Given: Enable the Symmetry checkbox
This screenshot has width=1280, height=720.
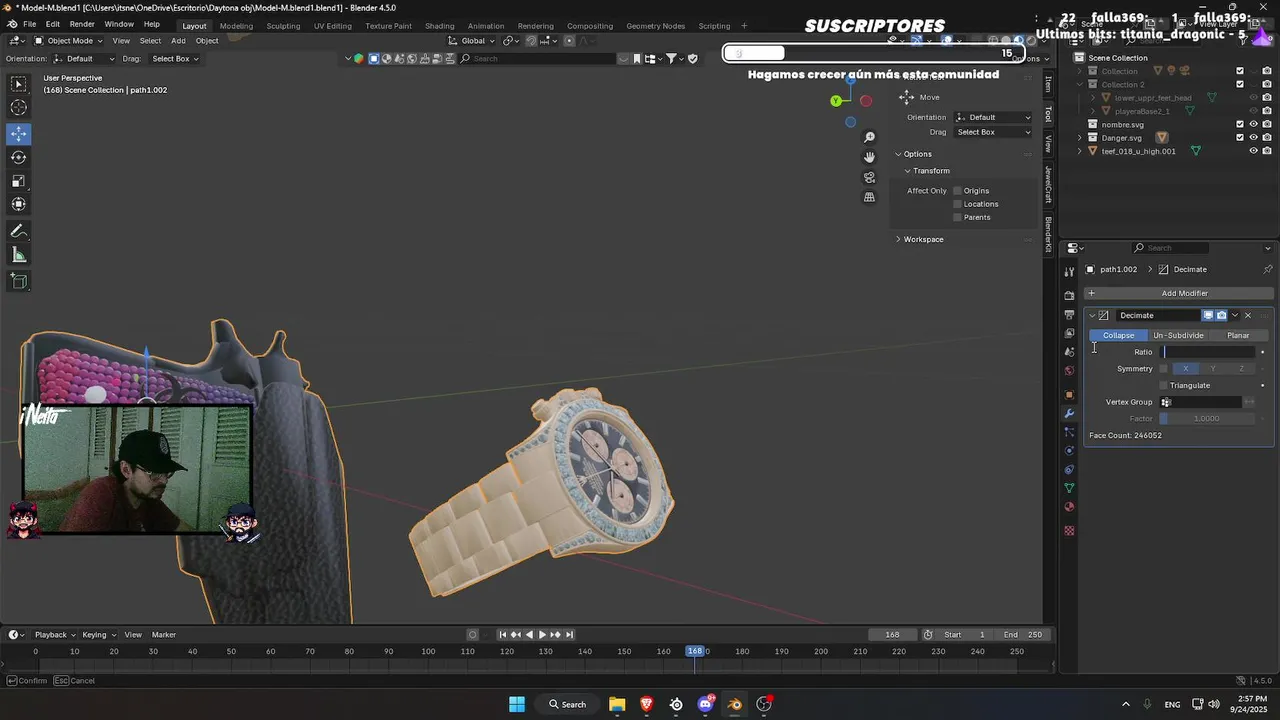Looking at the screenshot, I should point(1163,369).
